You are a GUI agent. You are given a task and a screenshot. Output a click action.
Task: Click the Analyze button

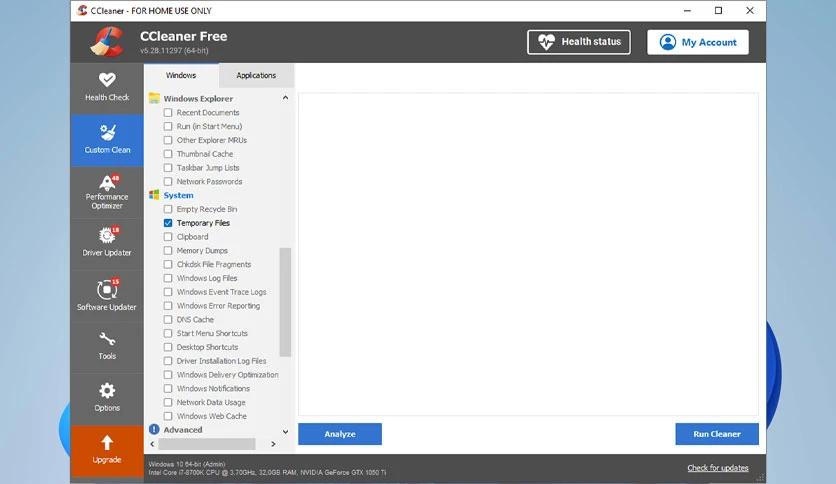[x=340, y=434]
